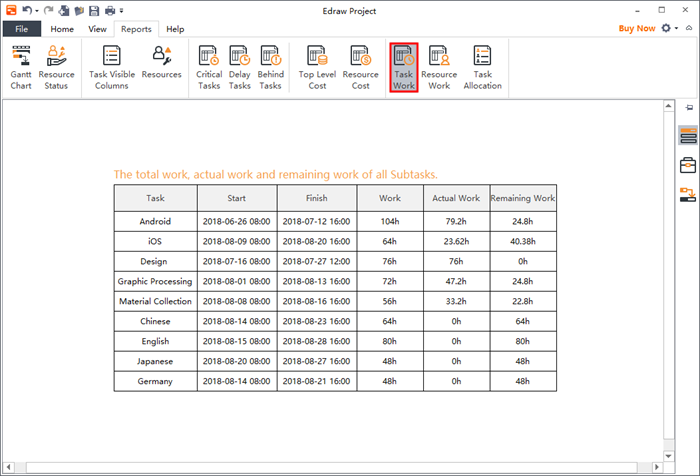Select the Japanese task cell
The width and height of the screenshot is (700, 476).
pyautogui.click(x=155, y=361)
